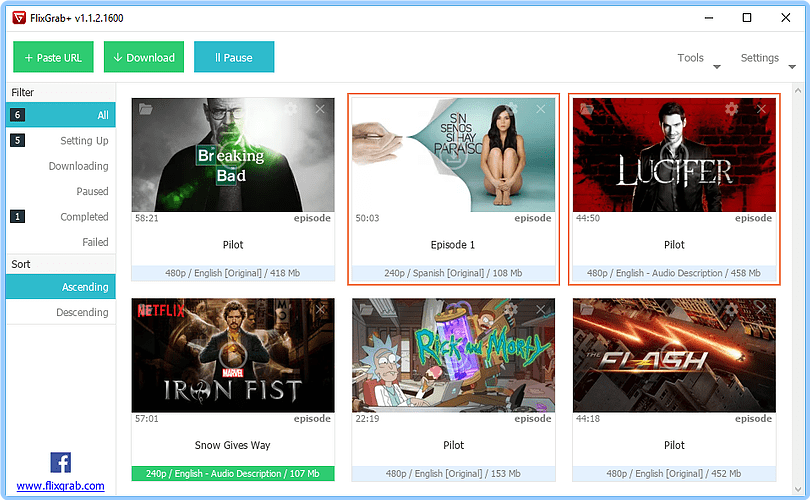
Task: Open the Settings dropdown menu
Action: (768, 58)
